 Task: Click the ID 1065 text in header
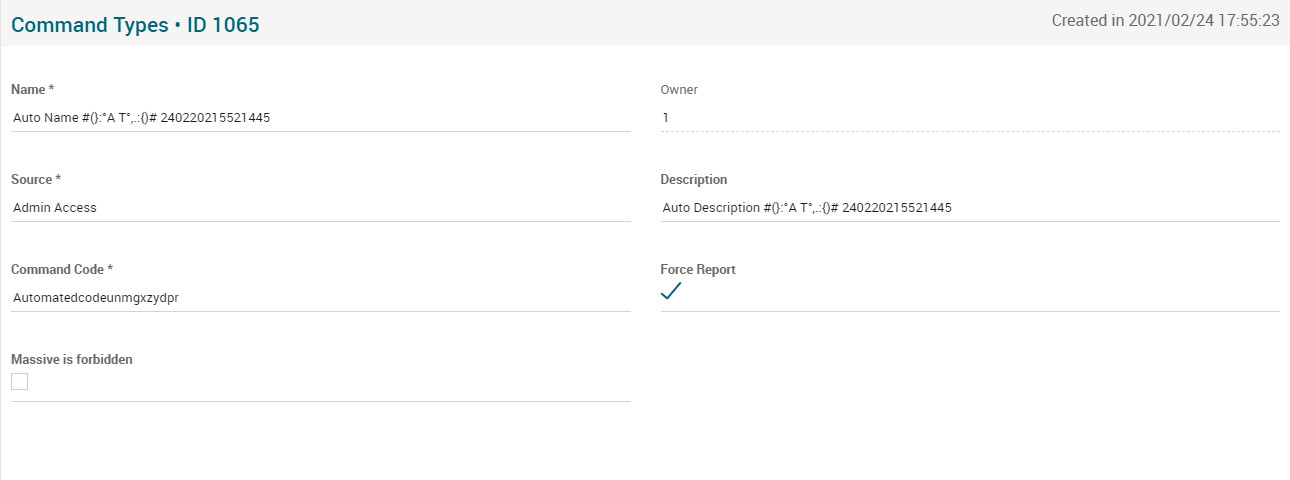pyautogui.click(x=223, y=26)
